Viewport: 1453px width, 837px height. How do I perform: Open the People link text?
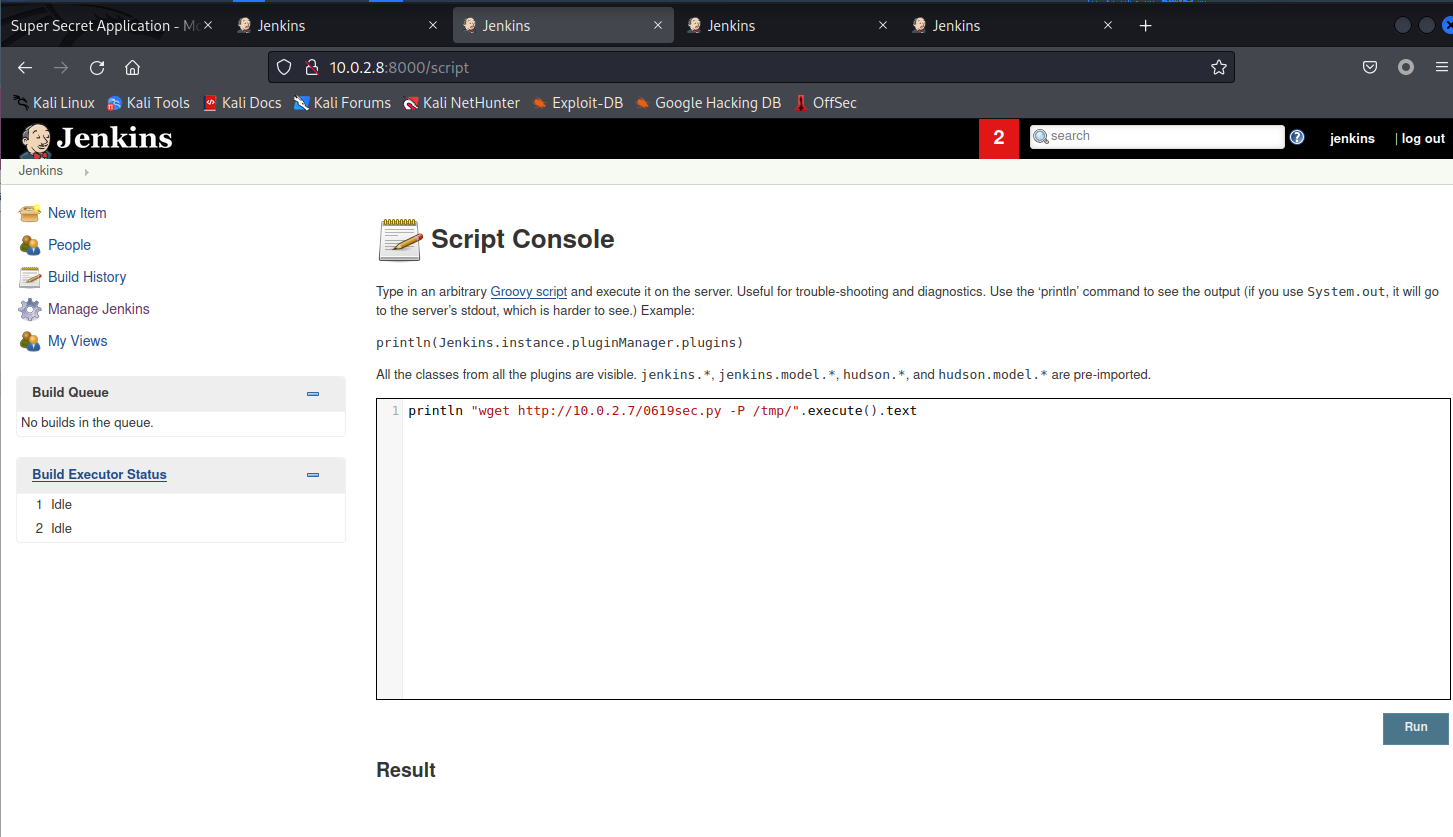69,245
